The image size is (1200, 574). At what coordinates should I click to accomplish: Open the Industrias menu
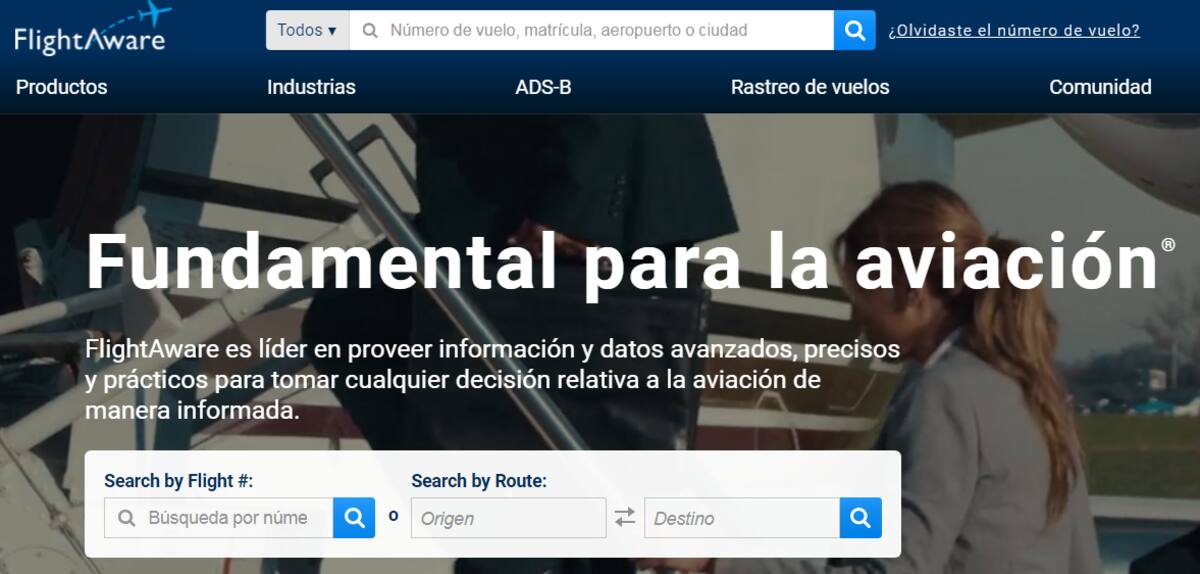311,87
